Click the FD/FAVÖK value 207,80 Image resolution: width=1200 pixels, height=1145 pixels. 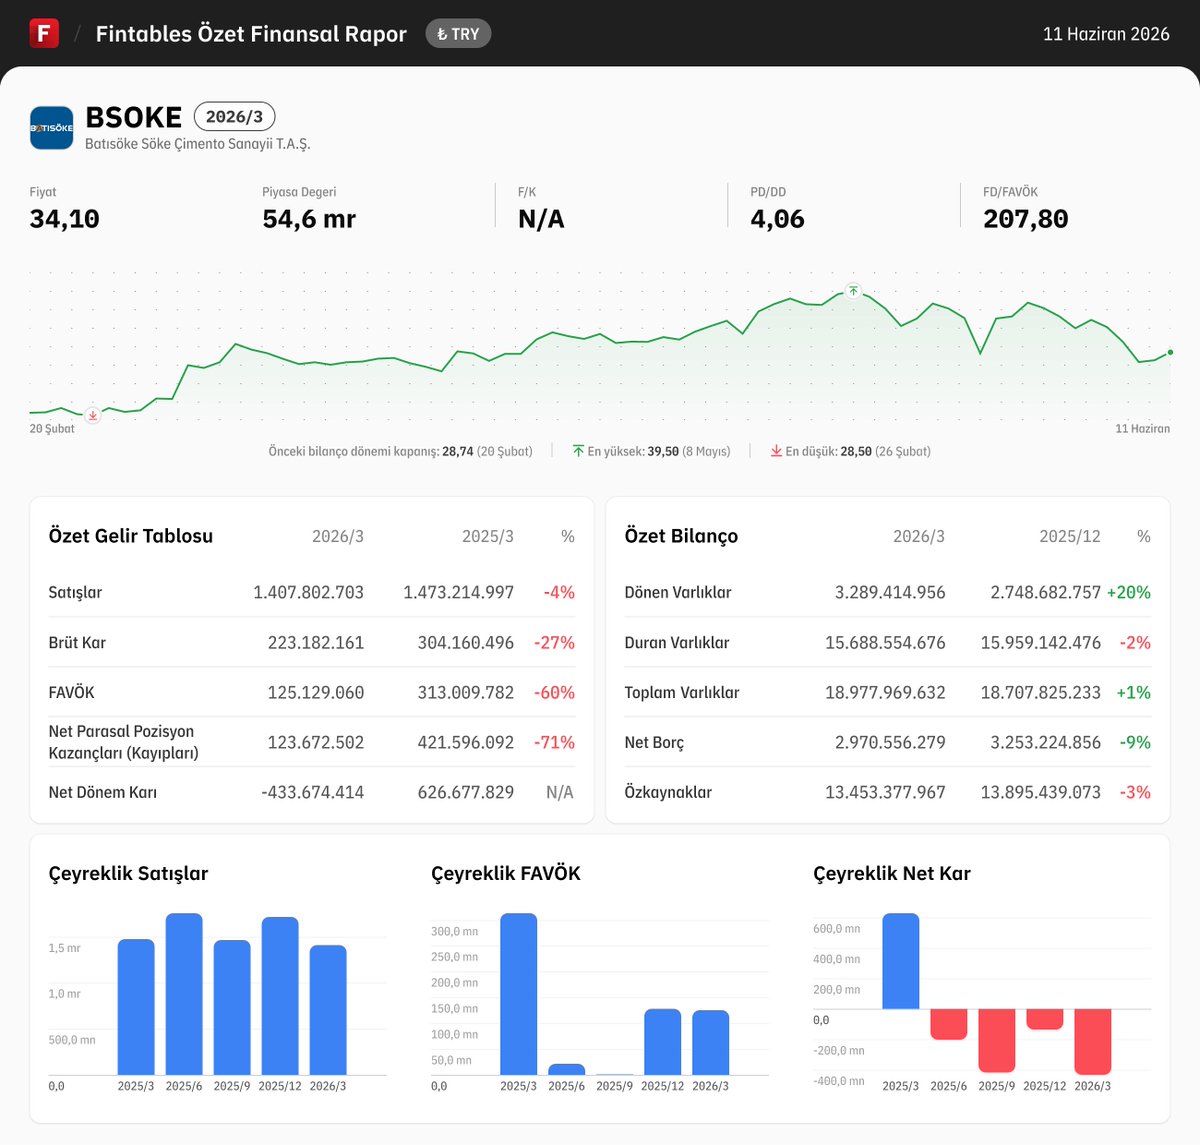click(1026, 219)
